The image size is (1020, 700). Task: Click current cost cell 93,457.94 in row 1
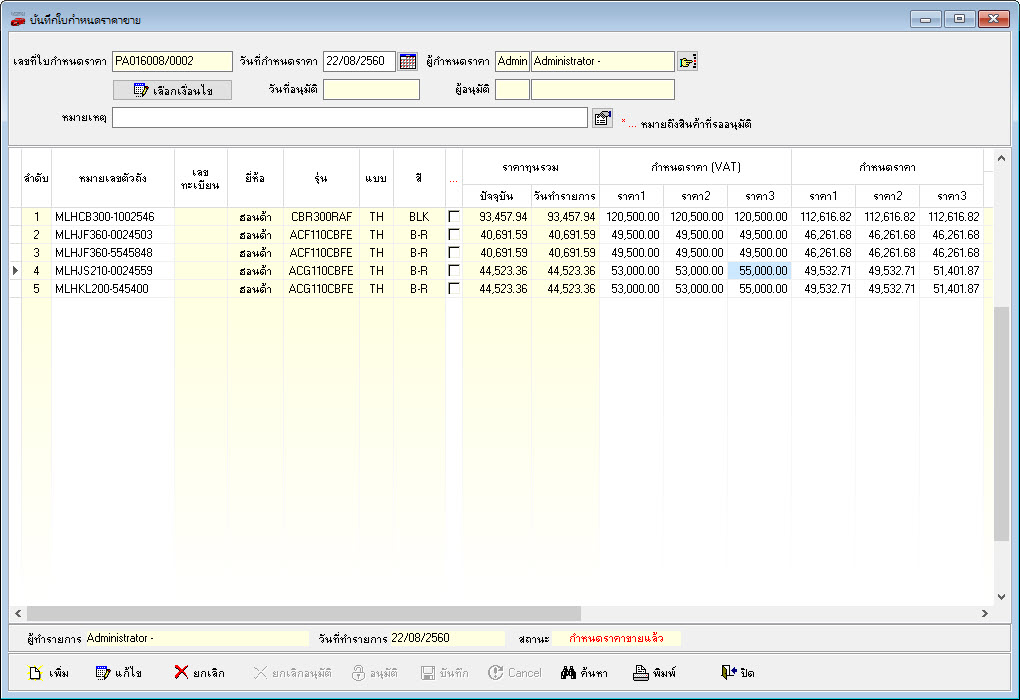click(x=497, y=217)
